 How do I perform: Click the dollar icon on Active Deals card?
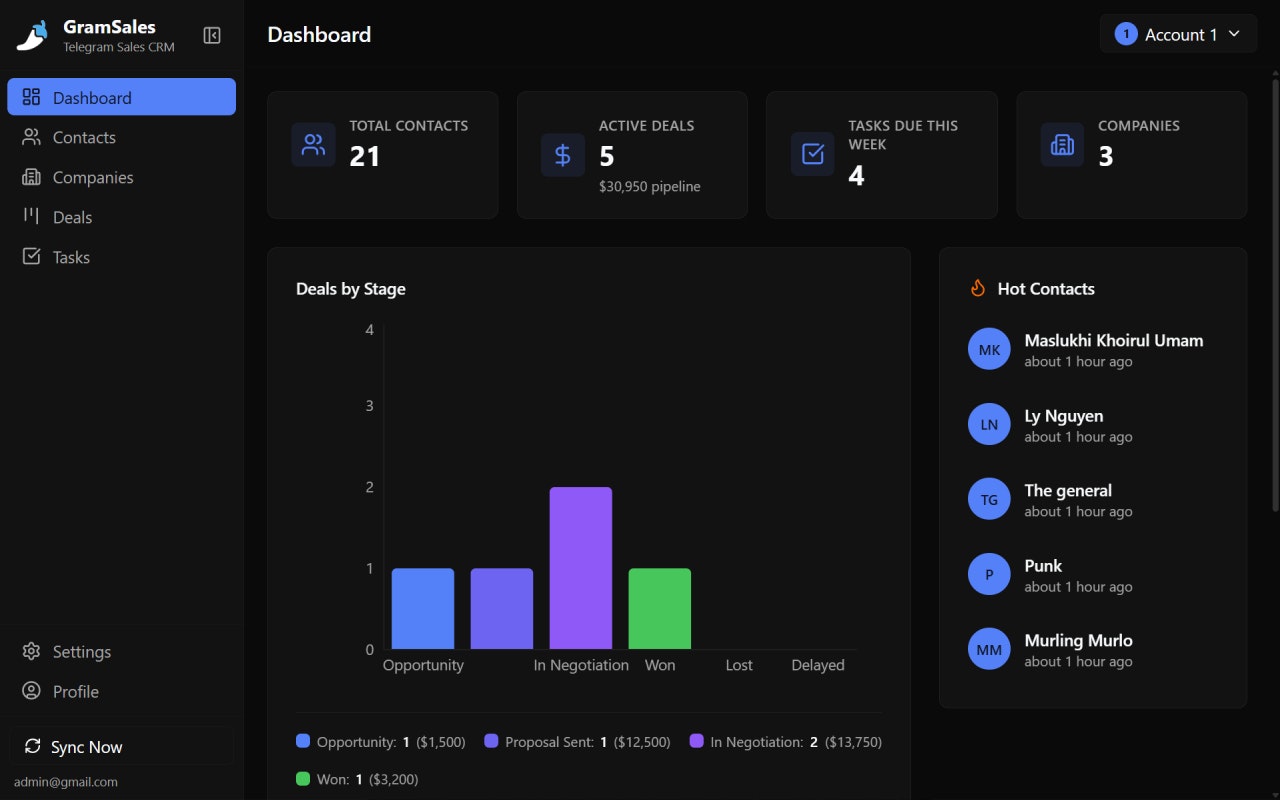(562, 155)
